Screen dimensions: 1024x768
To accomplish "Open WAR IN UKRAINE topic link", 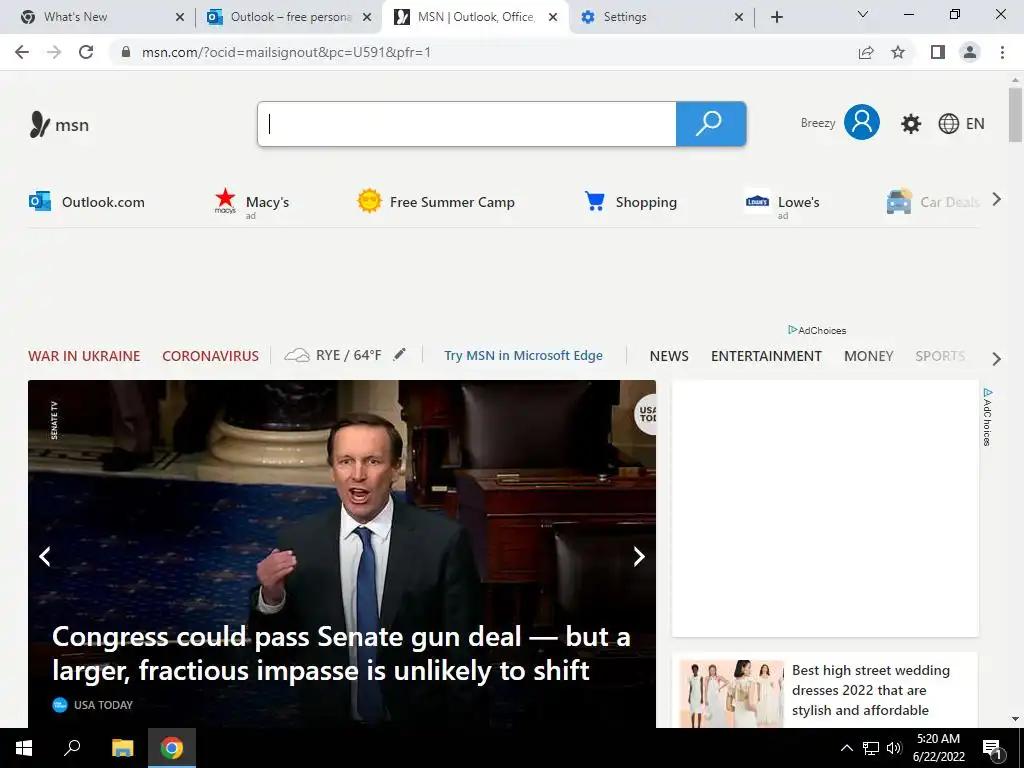I will (84, 356).
